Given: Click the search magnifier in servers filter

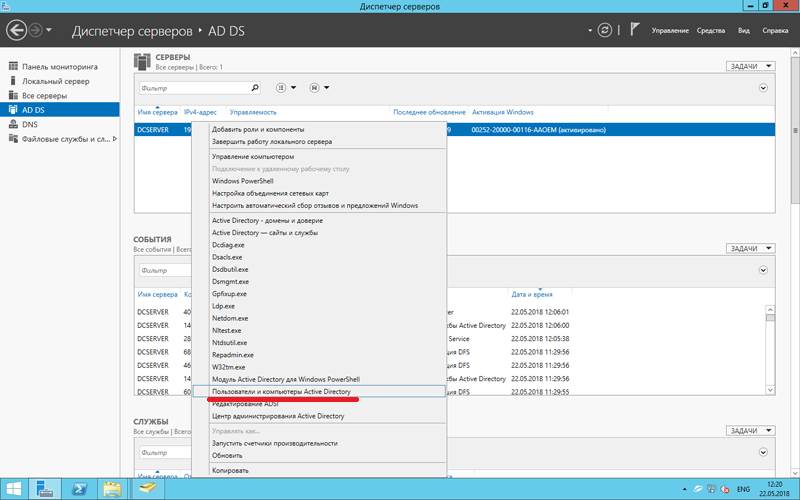Looking at the screenshot, I should click(x=255, y=89).
